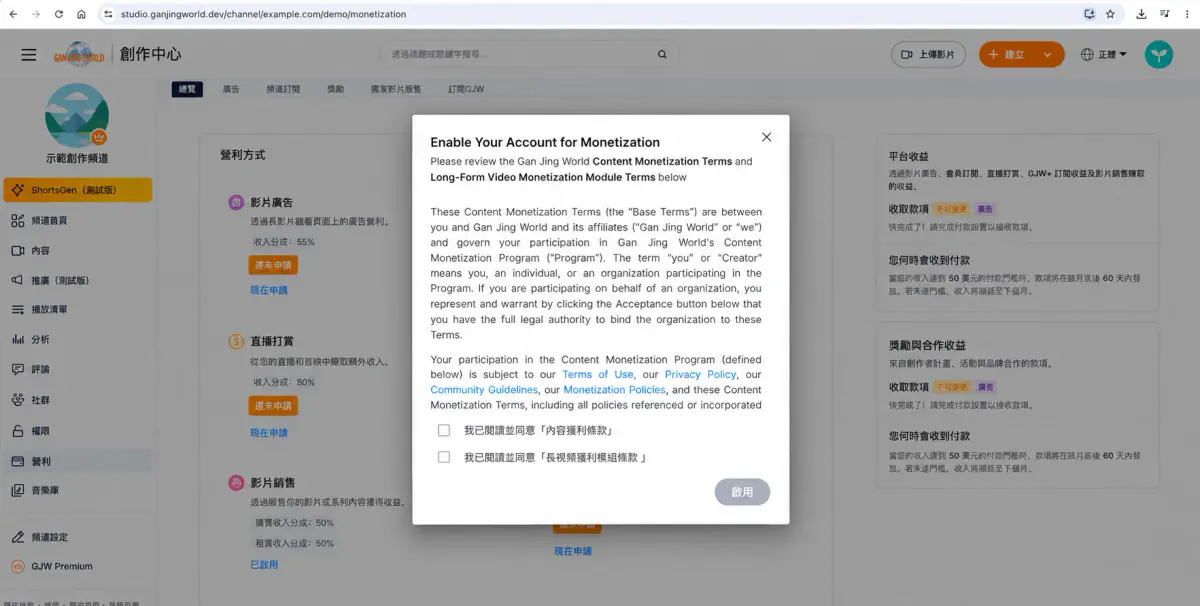Select 營利 in the sidebar

[x=78, y=461]
